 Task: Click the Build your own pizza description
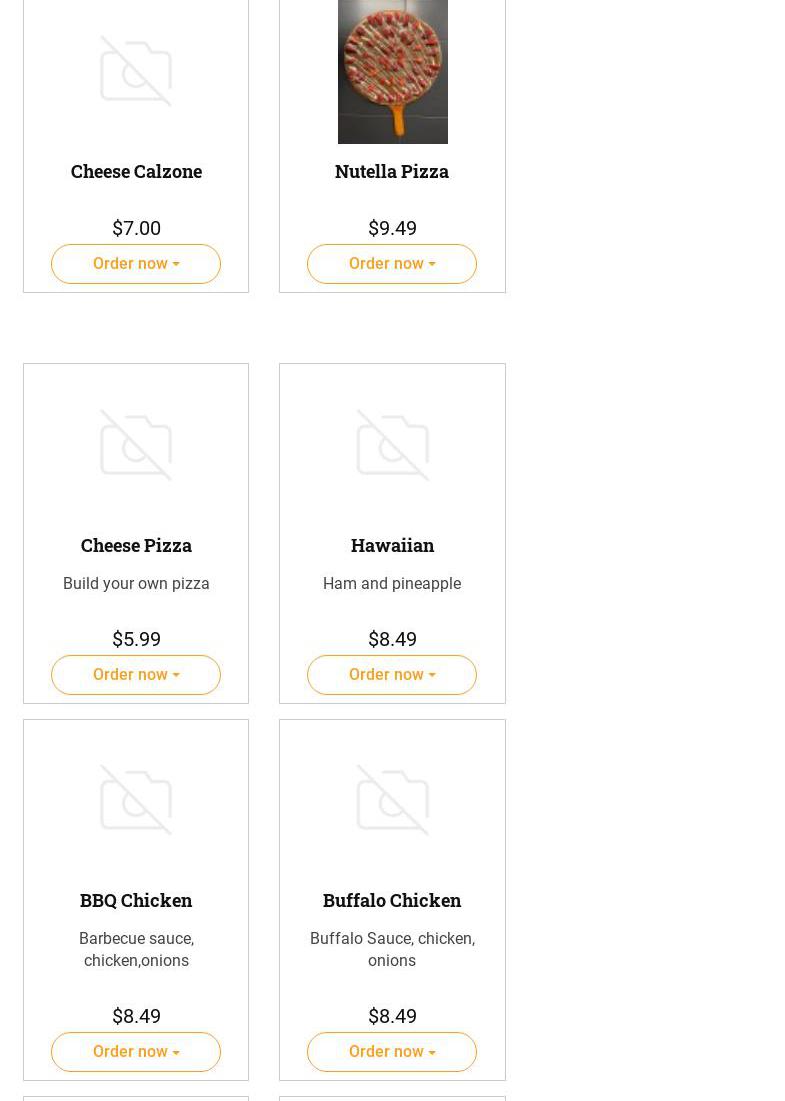click(136, 583)
